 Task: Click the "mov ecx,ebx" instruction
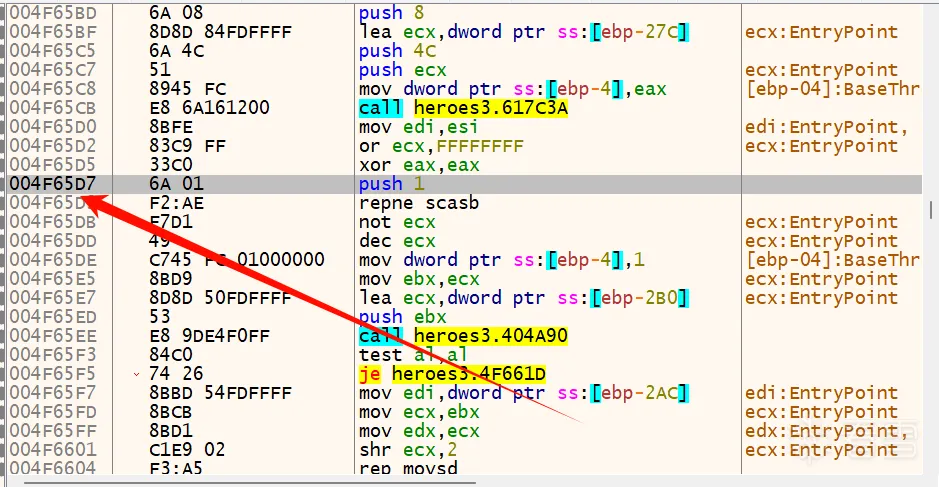point(419,412)
